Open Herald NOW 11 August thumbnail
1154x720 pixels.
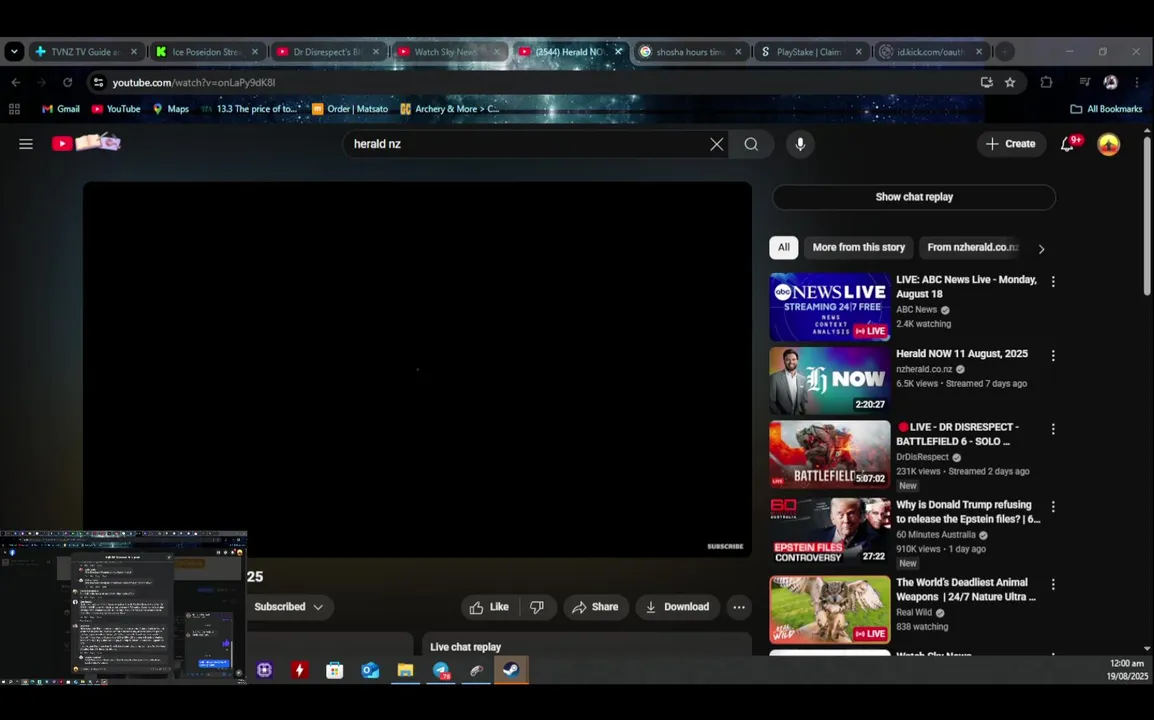pos(829,381)
